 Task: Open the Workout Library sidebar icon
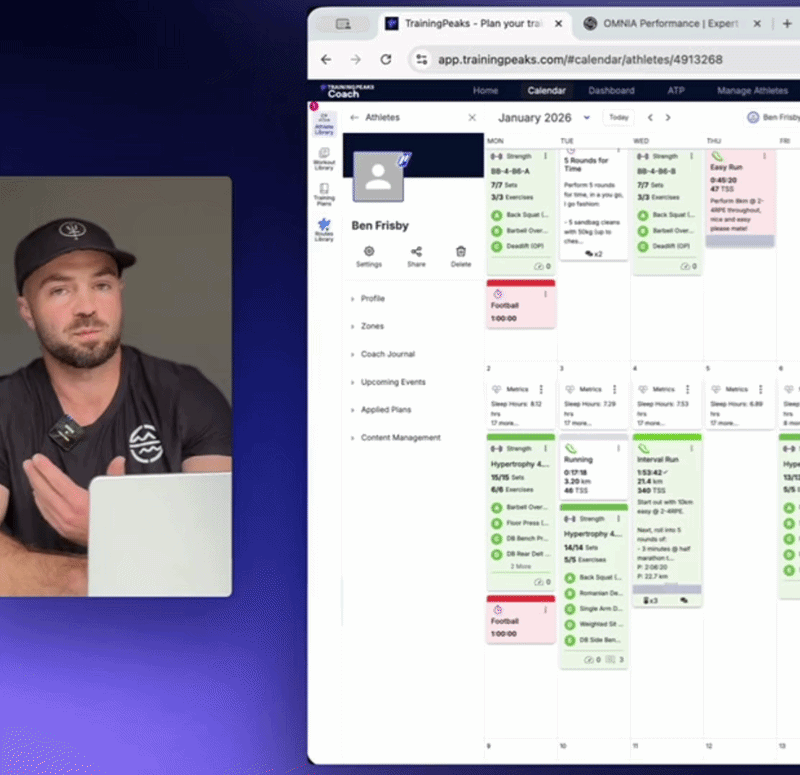[x=324, y=159]
